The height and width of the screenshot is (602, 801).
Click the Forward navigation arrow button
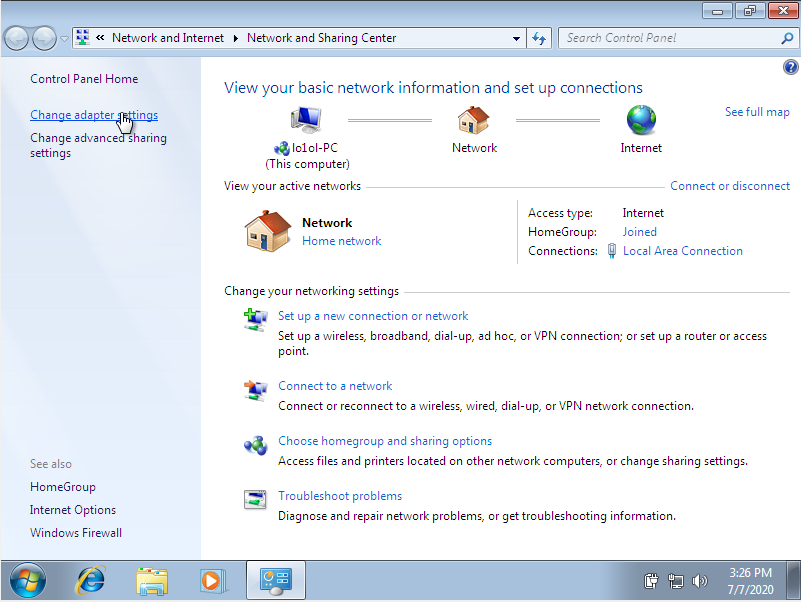(x=44, y=38)
